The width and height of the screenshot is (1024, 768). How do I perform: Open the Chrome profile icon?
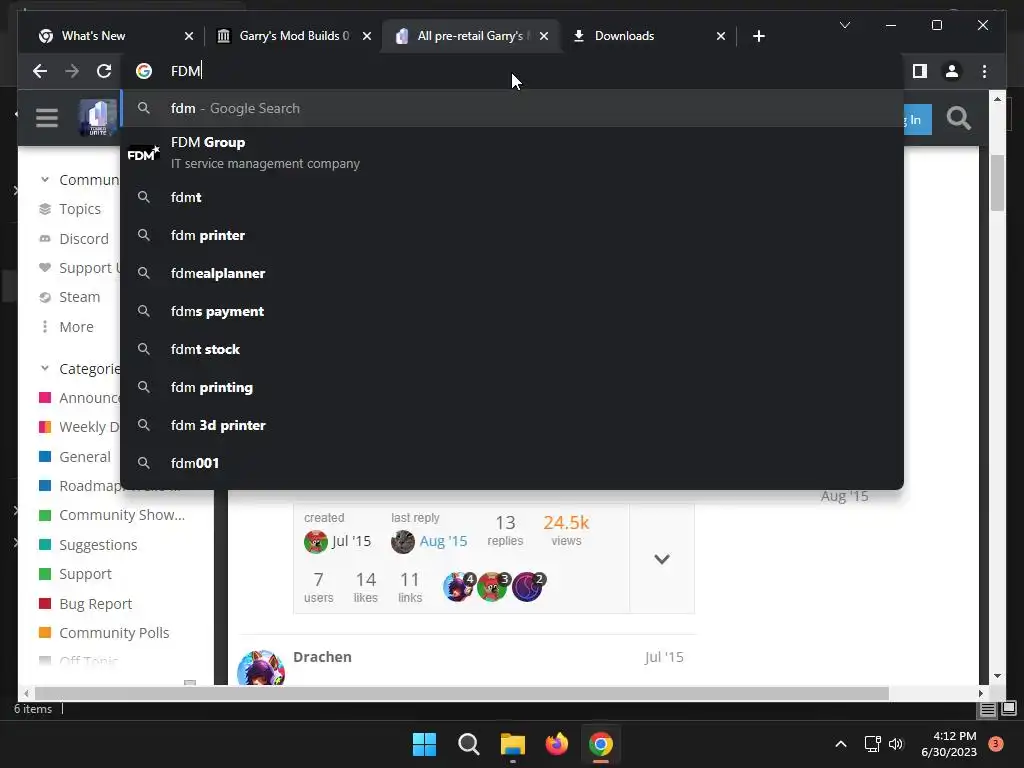[952, 71]
